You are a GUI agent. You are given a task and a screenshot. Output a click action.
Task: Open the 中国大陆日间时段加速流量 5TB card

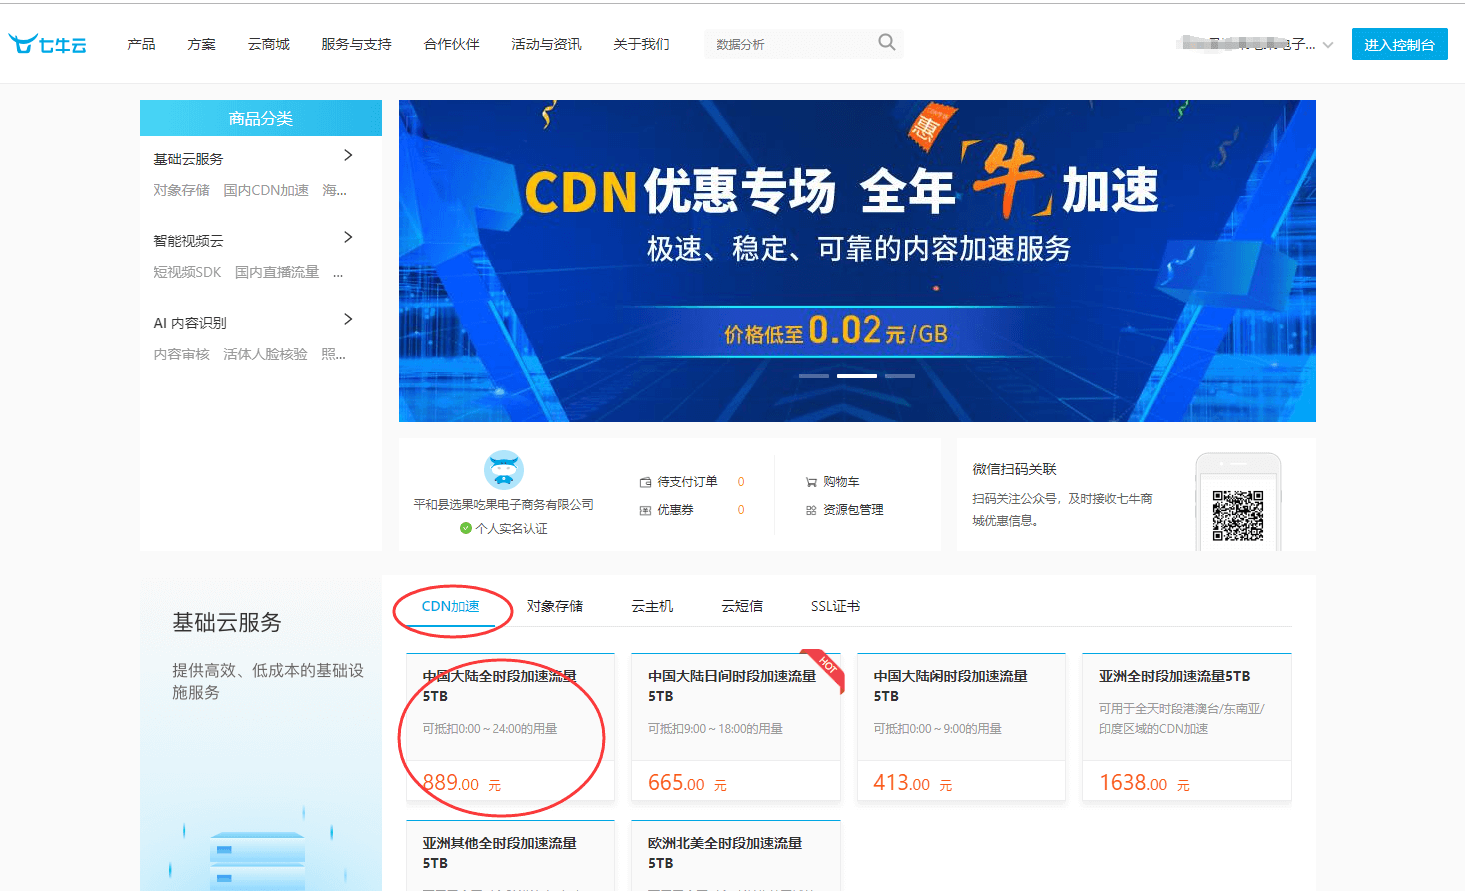click(x=735, y=727)
